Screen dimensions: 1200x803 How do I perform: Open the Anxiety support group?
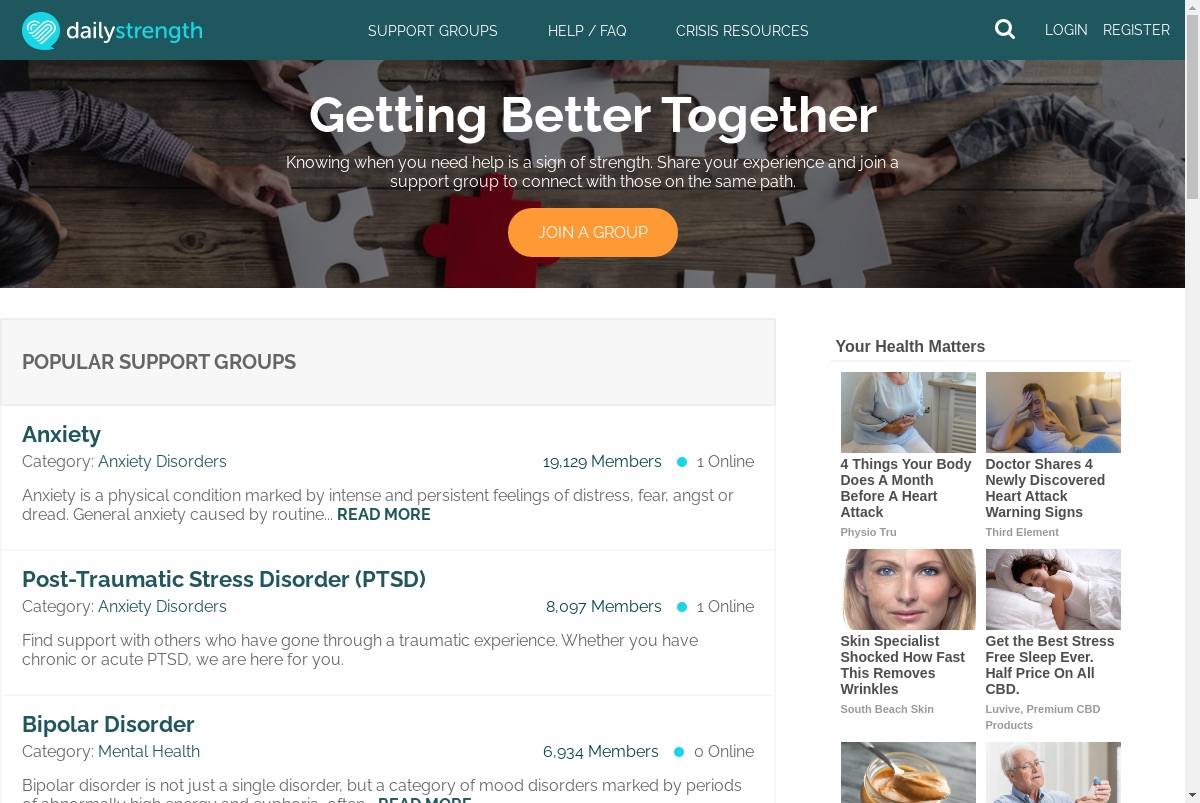tap(61, 434)
